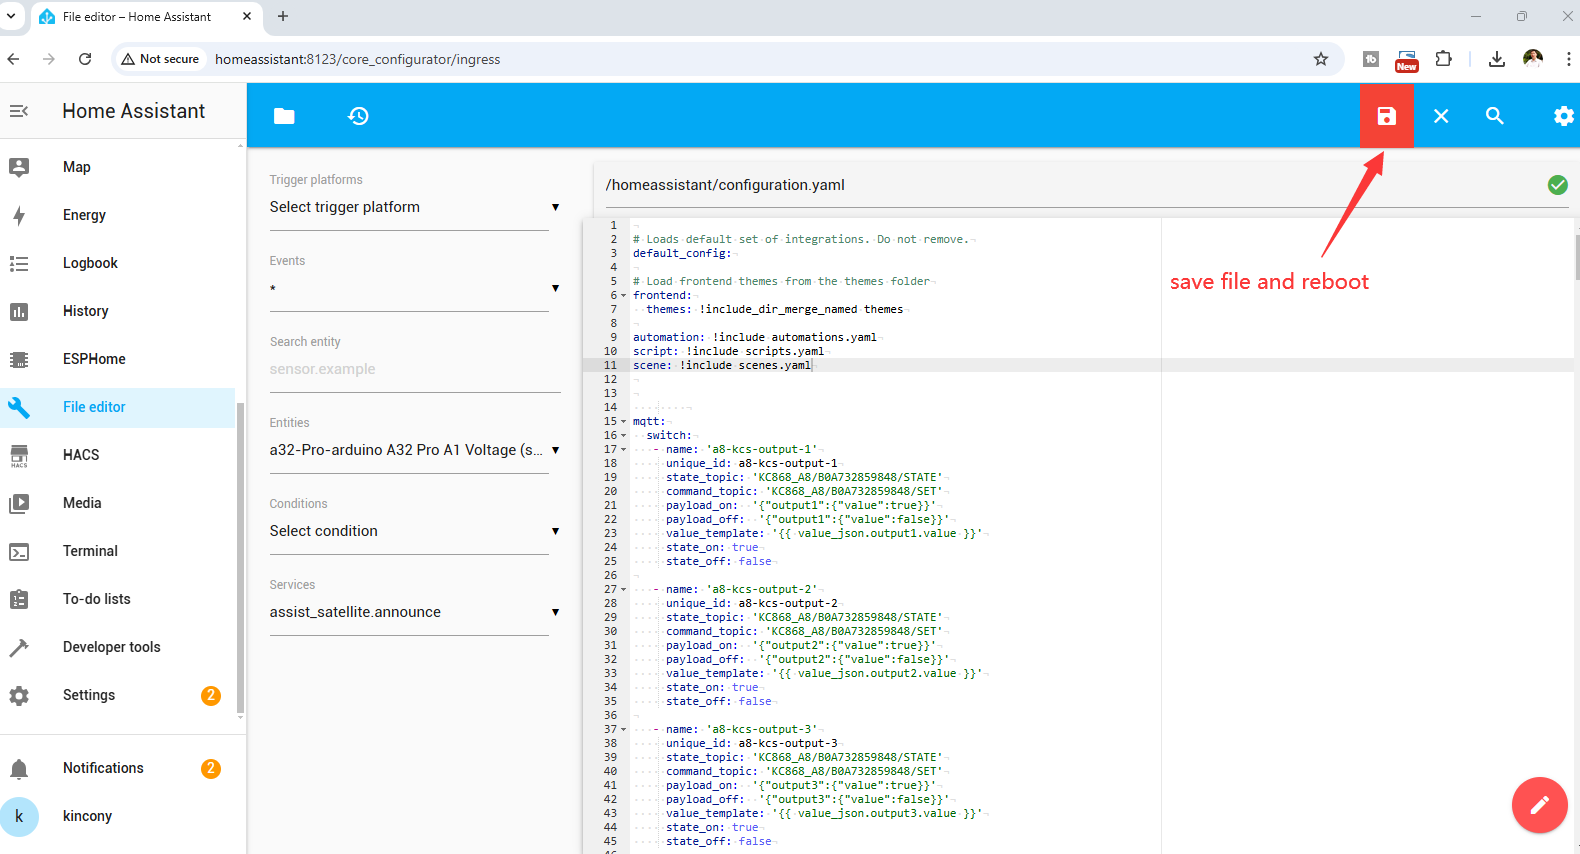Click the red save file icon
Screen dimensions: 1580x854
click(1386, 116)
